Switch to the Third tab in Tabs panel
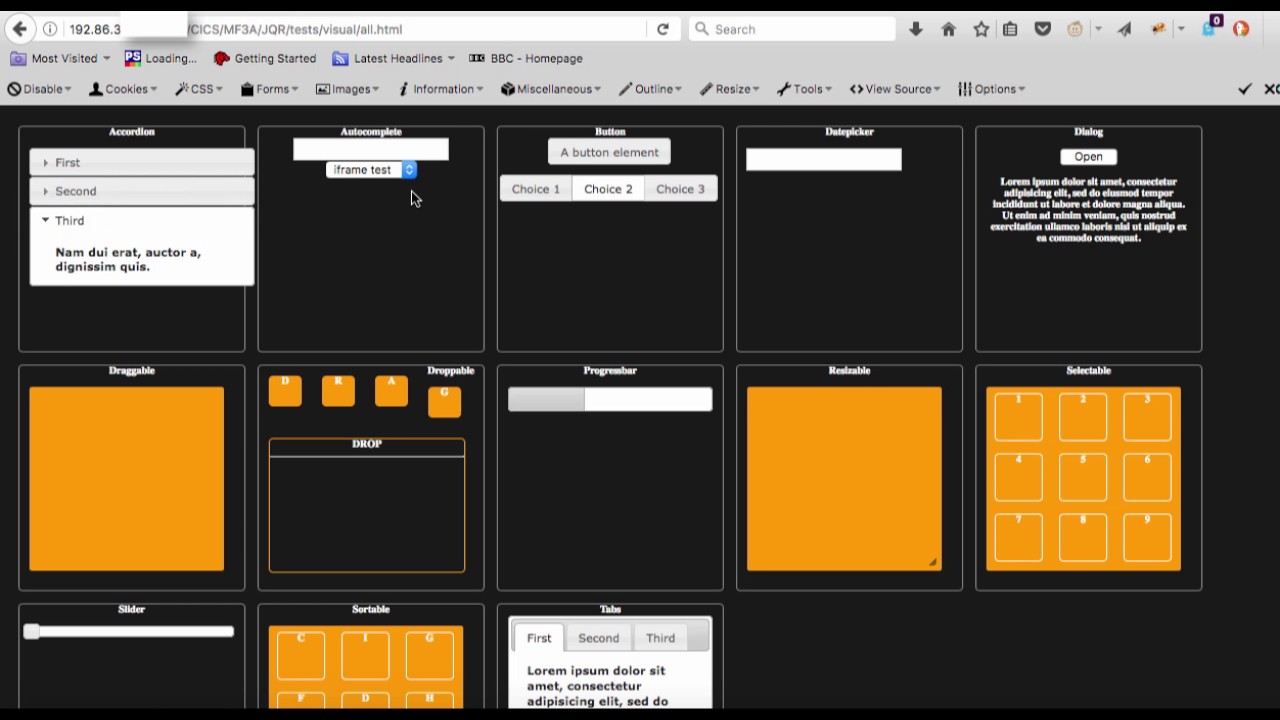1280x720 pixels. click(x=660, y=638)
